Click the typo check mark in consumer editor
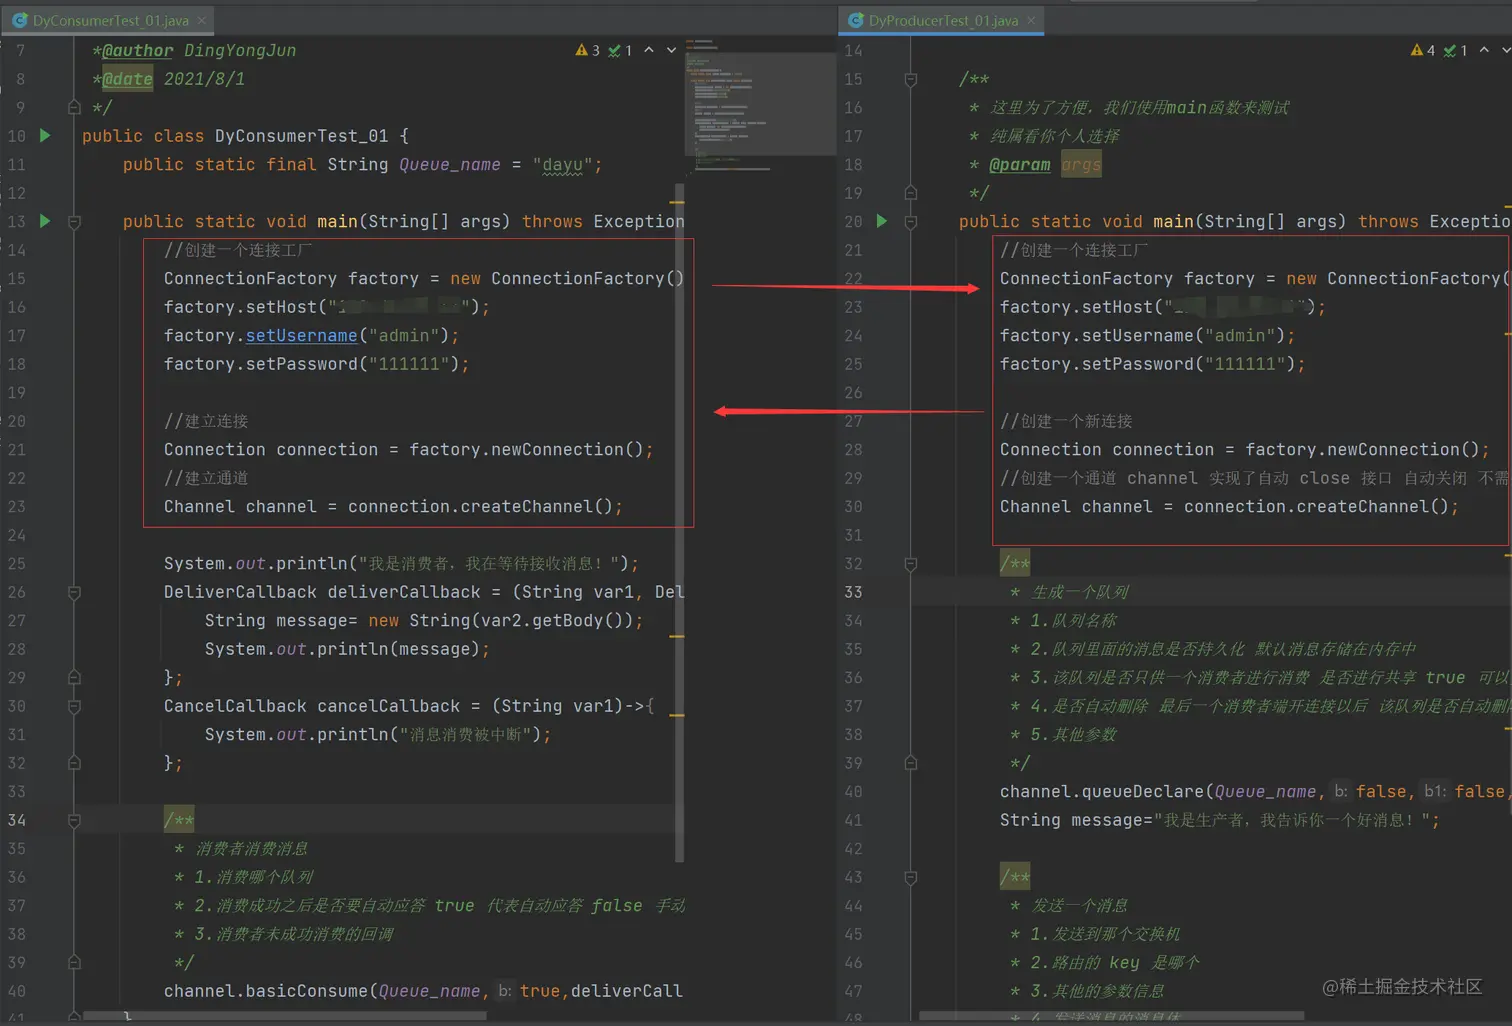The width and height of the screenshot is (1512, 1026). (x=620, y=50)
